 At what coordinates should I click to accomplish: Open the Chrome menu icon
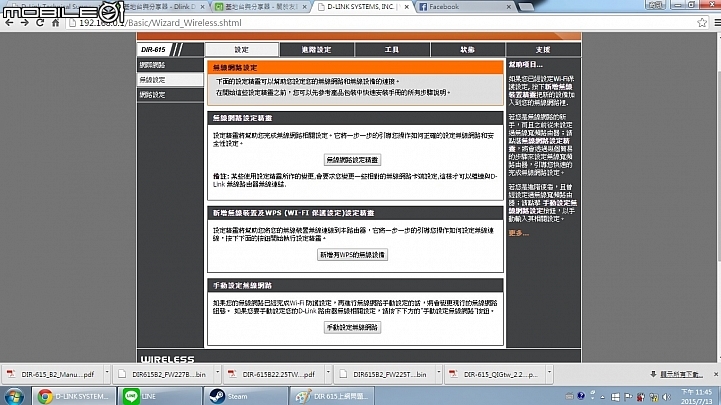pyautogui.click(x=717, y=23)
